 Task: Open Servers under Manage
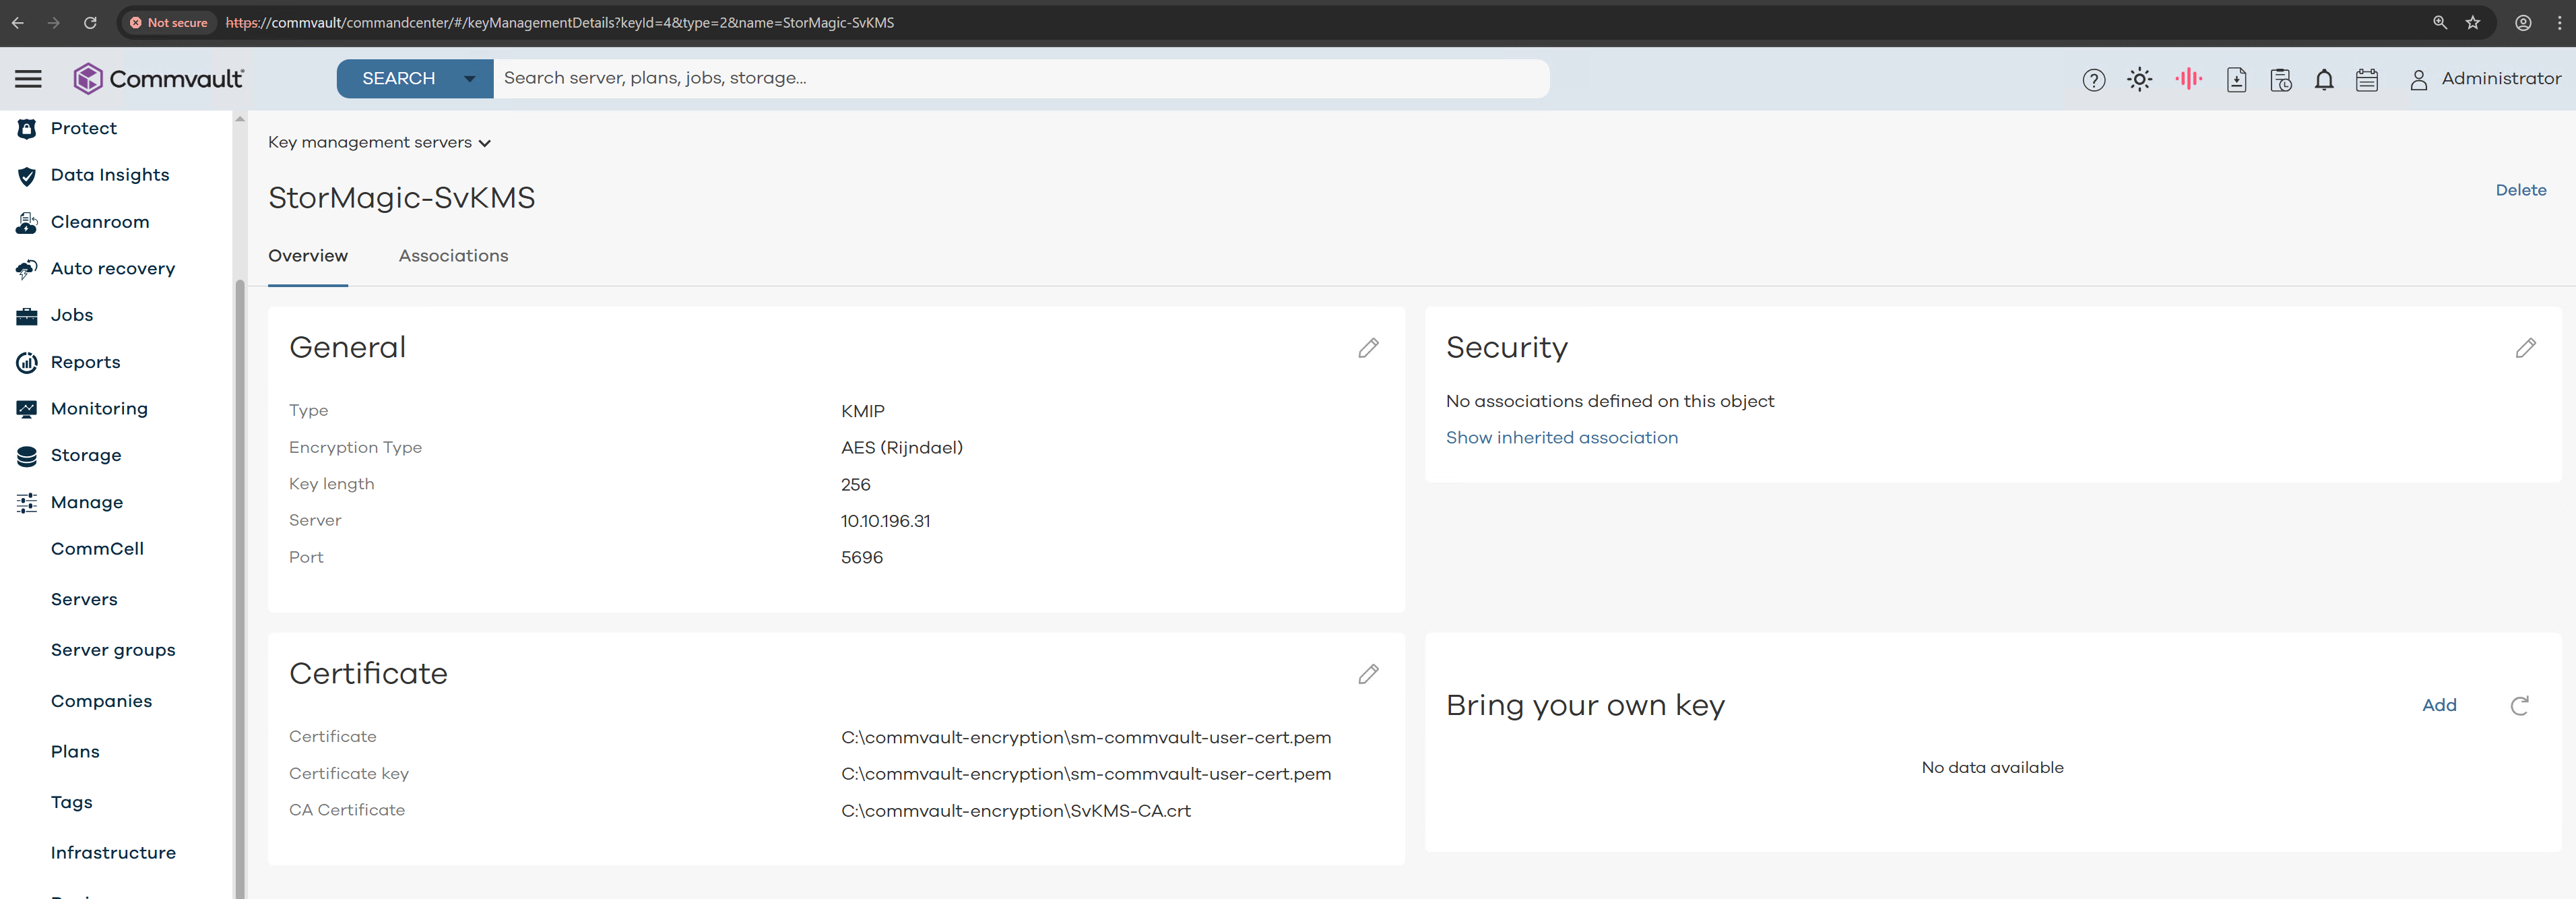click(84, 600)
